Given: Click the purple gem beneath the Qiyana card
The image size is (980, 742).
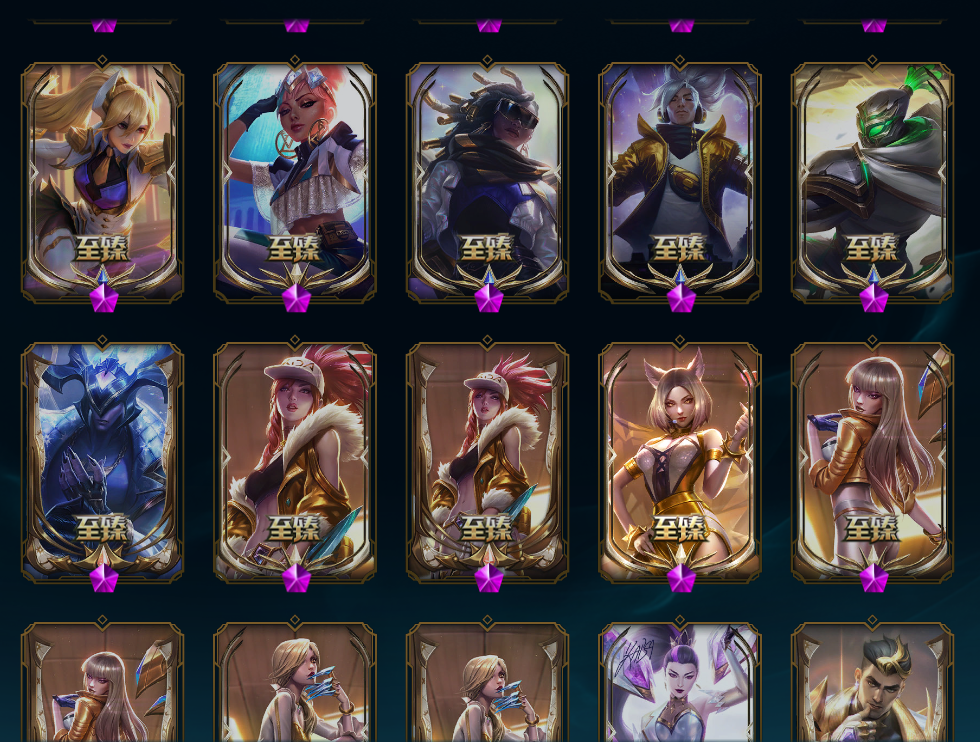Looking at the screenshot, I should click(x=296, y=298).
